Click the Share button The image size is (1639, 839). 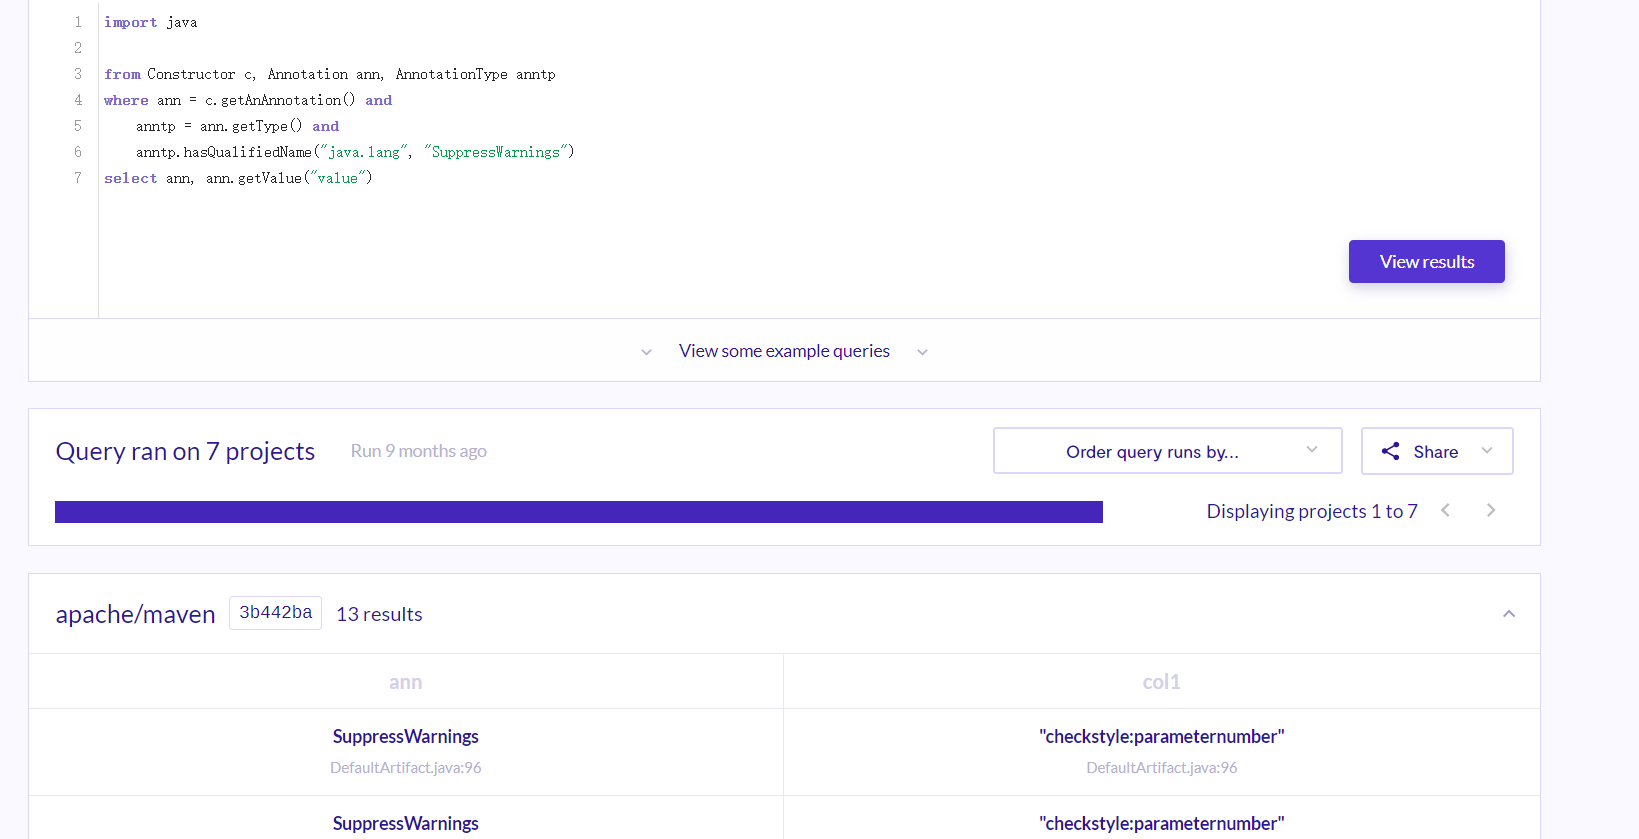[x=1436, y=451]
